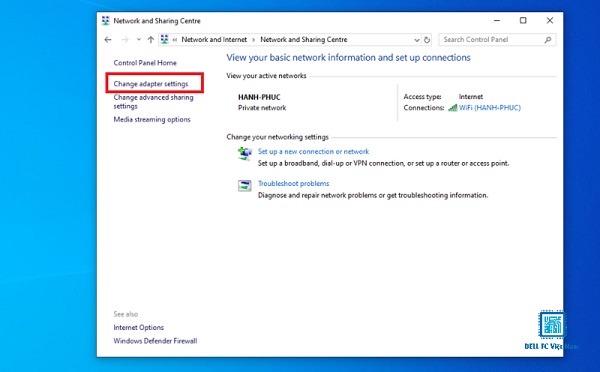Click the Troubleshoot problems icon
Viewport: 600px width, 372px height.
click(x=245, y=186)
